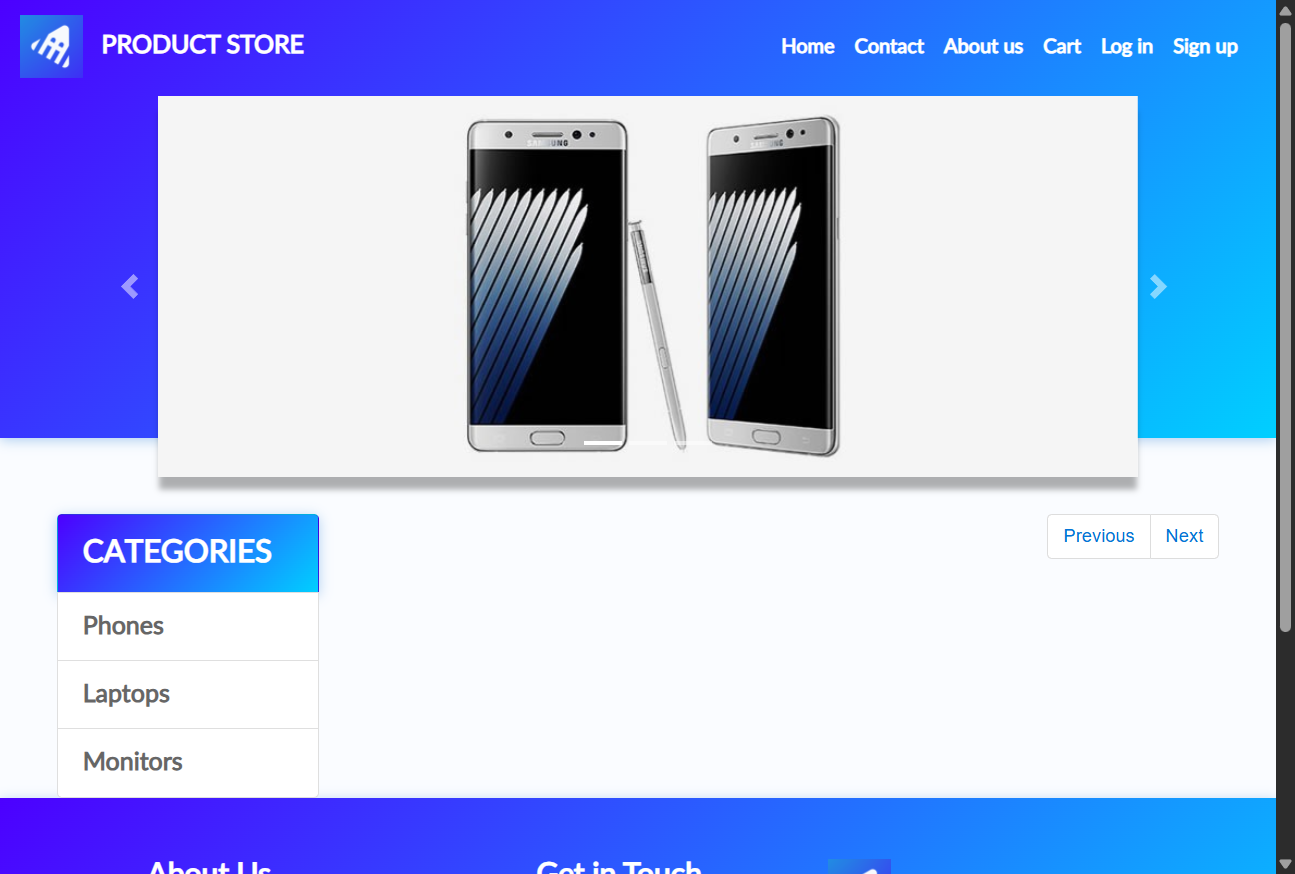This screenshot has height=874, width=1295.
Task: Click the Previous pagination button
Action: 1099,536
